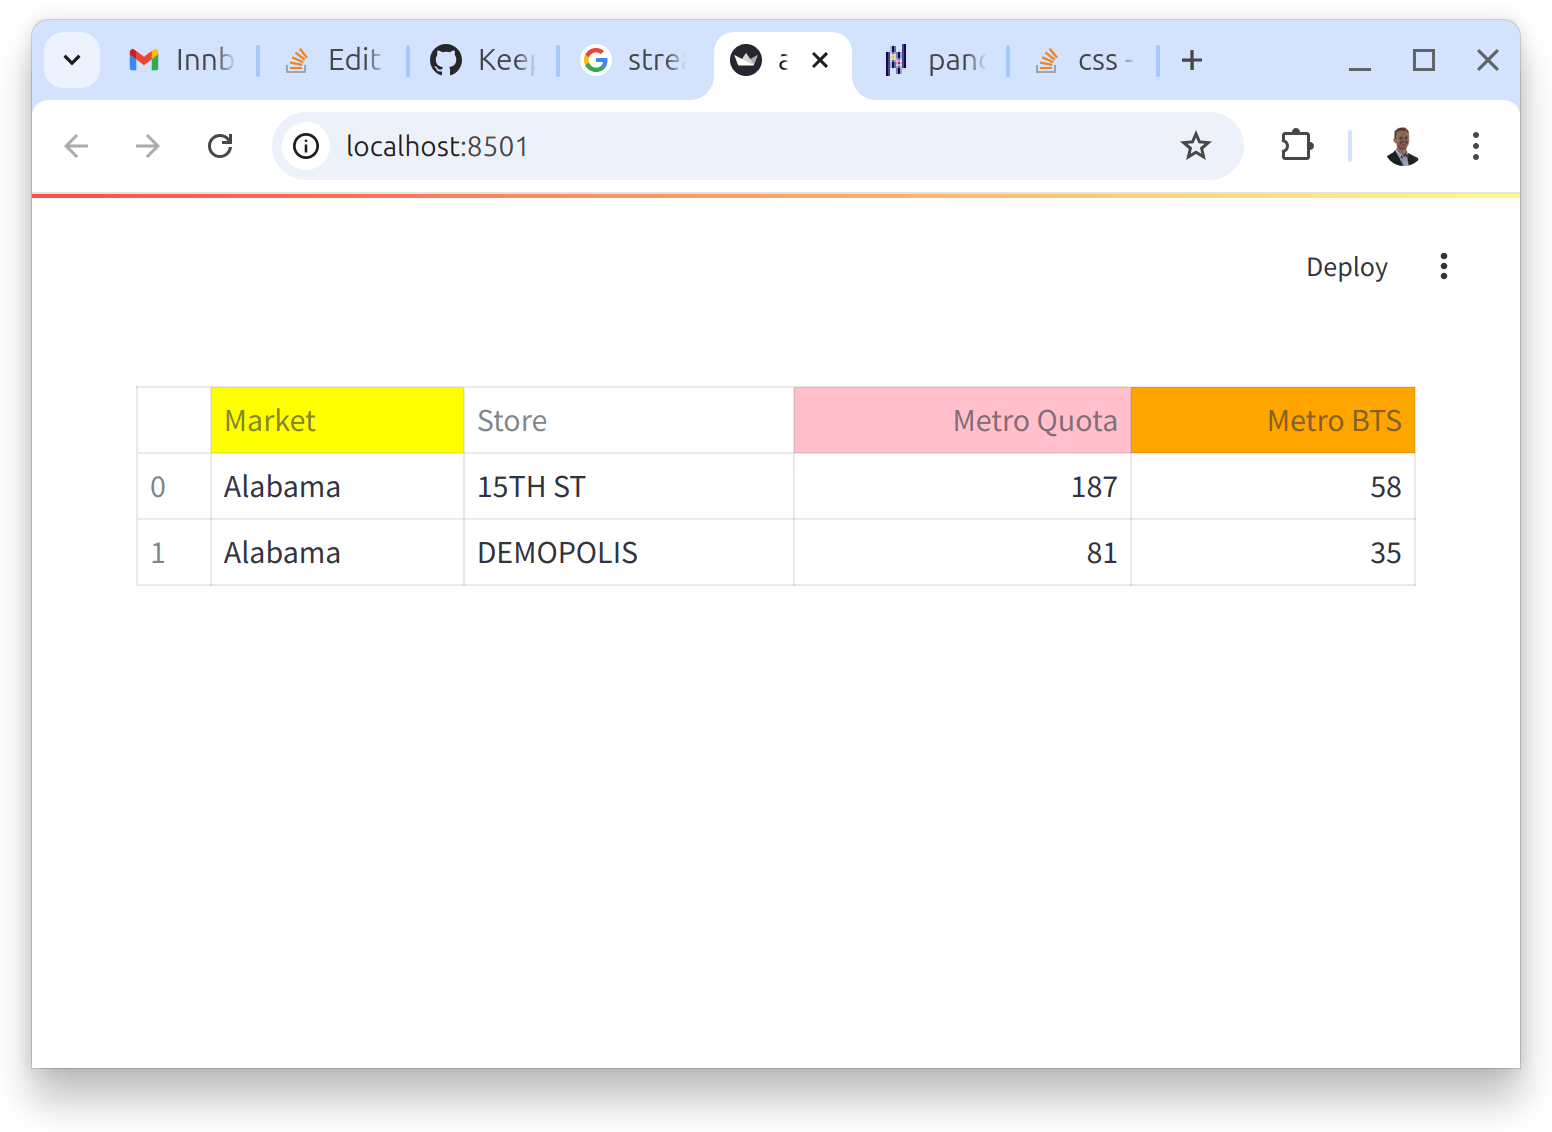Screen dimensions: 1552x1132
Task: Open the Chrome profile avatar
Action: [1403, 146]
